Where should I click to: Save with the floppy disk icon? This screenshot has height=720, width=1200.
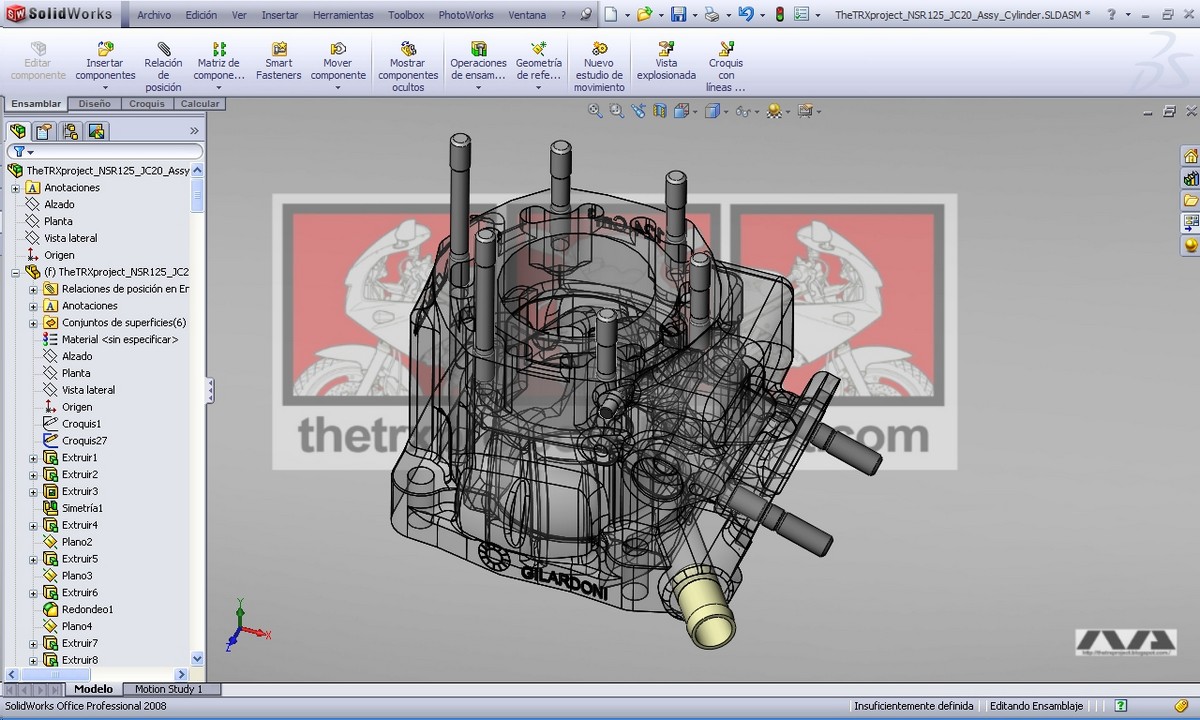[678, 15]
